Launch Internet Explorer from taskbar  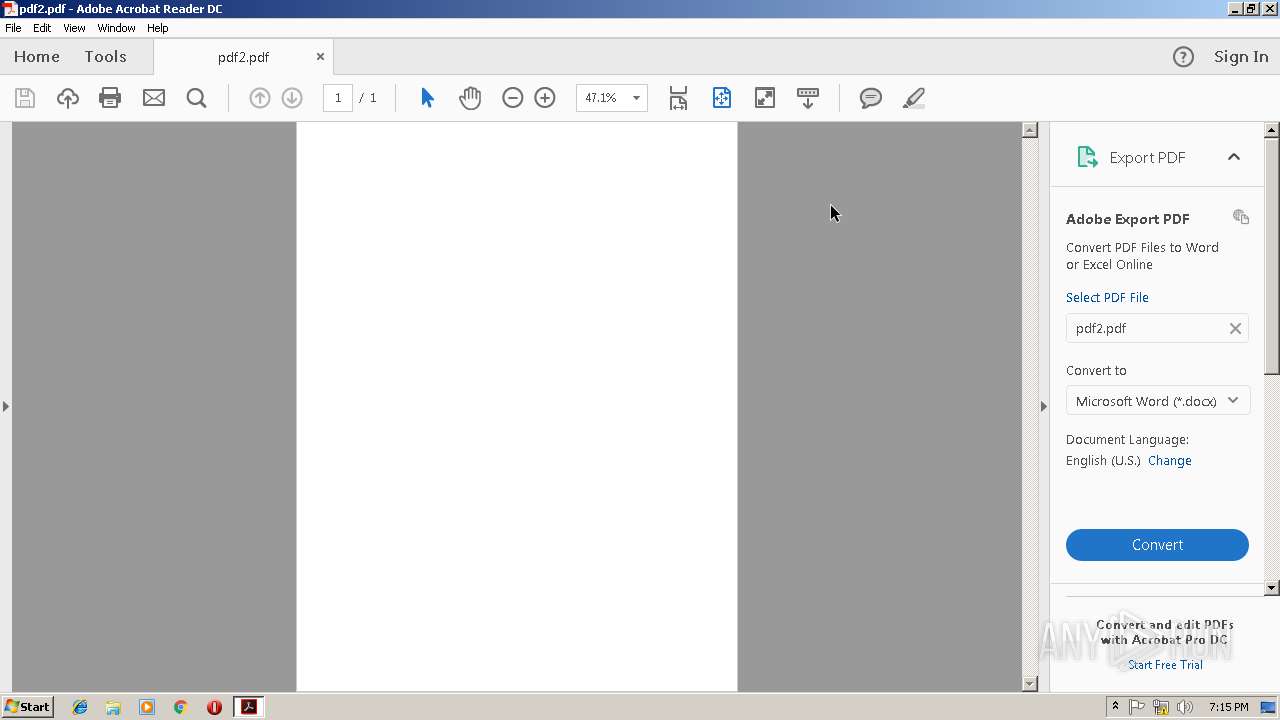80,707
